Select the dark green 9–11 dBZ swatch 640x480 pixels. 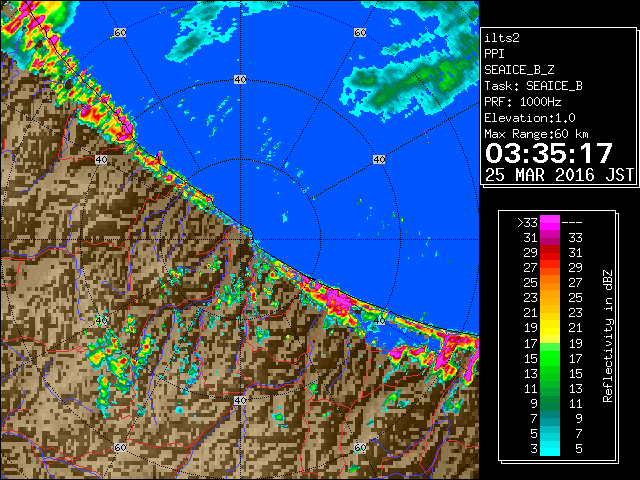tap(550, 403)
